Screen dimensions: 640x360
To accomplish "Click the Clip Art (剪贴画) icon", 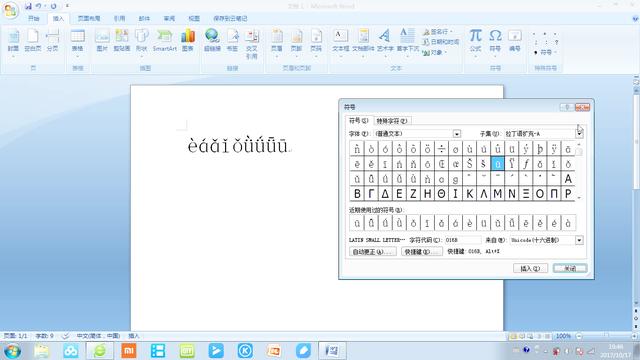I will click(122, 40).
